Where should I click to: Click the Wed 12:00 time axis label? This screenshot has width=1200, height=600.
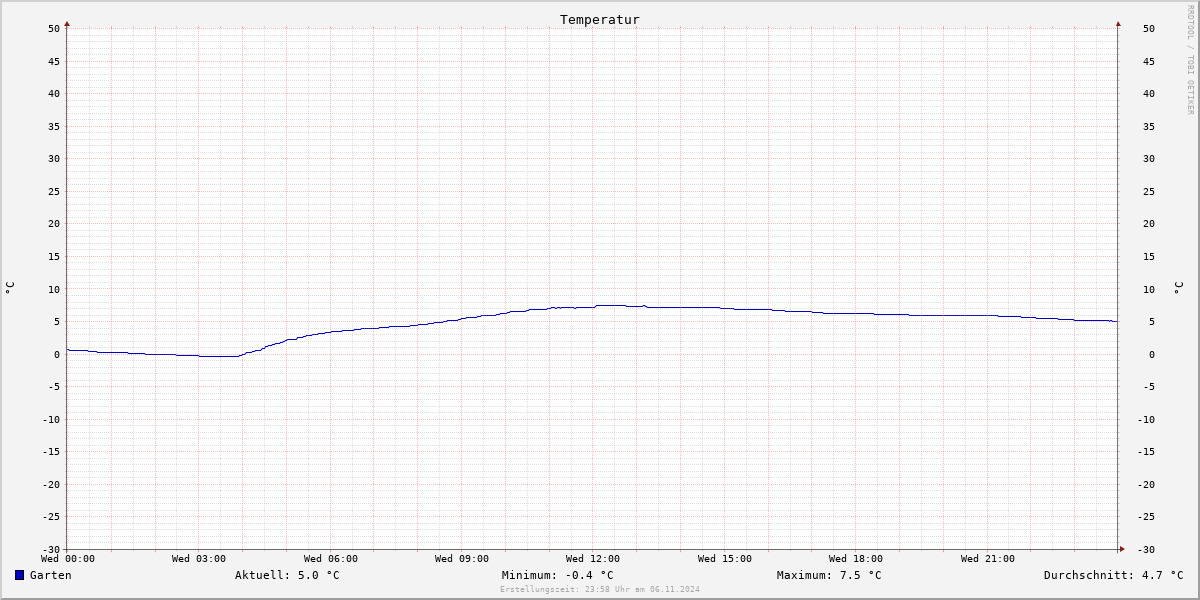click(593, 559)
